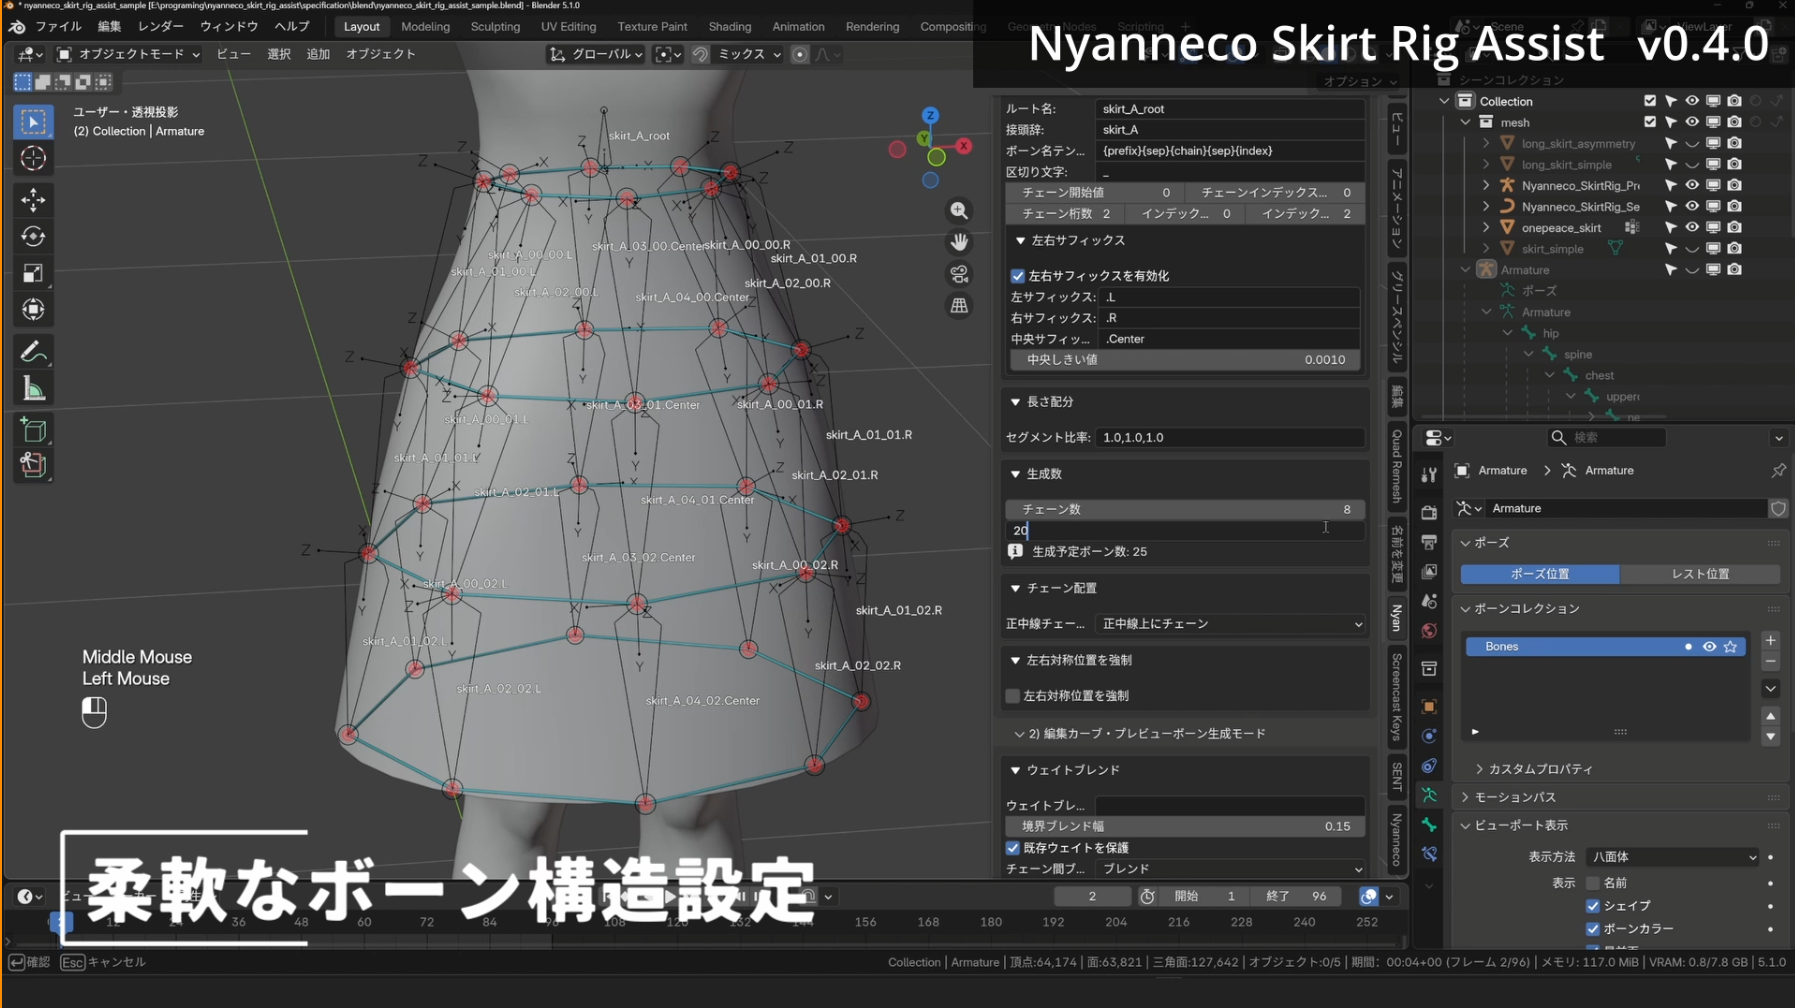Screen dimensions: 1795x1008
Task: Toggle eye visibility of onepeace_skirt
Action: (1692, 228)
